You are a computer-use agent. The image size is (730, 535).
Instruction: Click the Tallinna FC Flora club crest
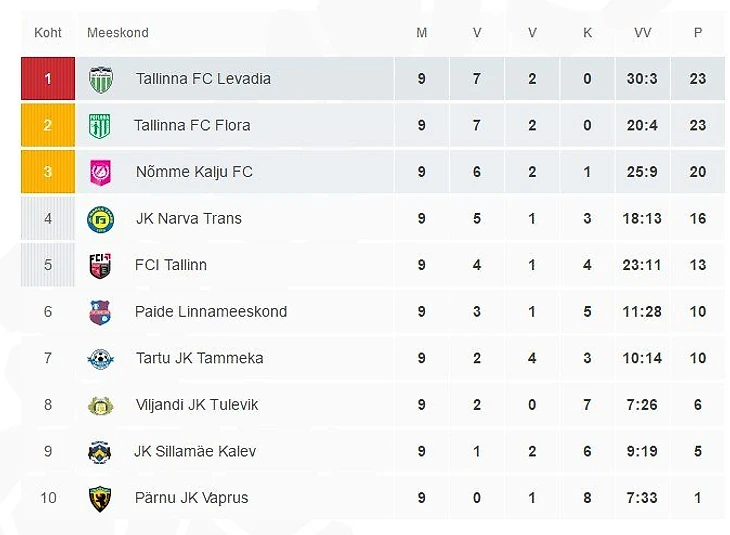[x=100, y=125]
